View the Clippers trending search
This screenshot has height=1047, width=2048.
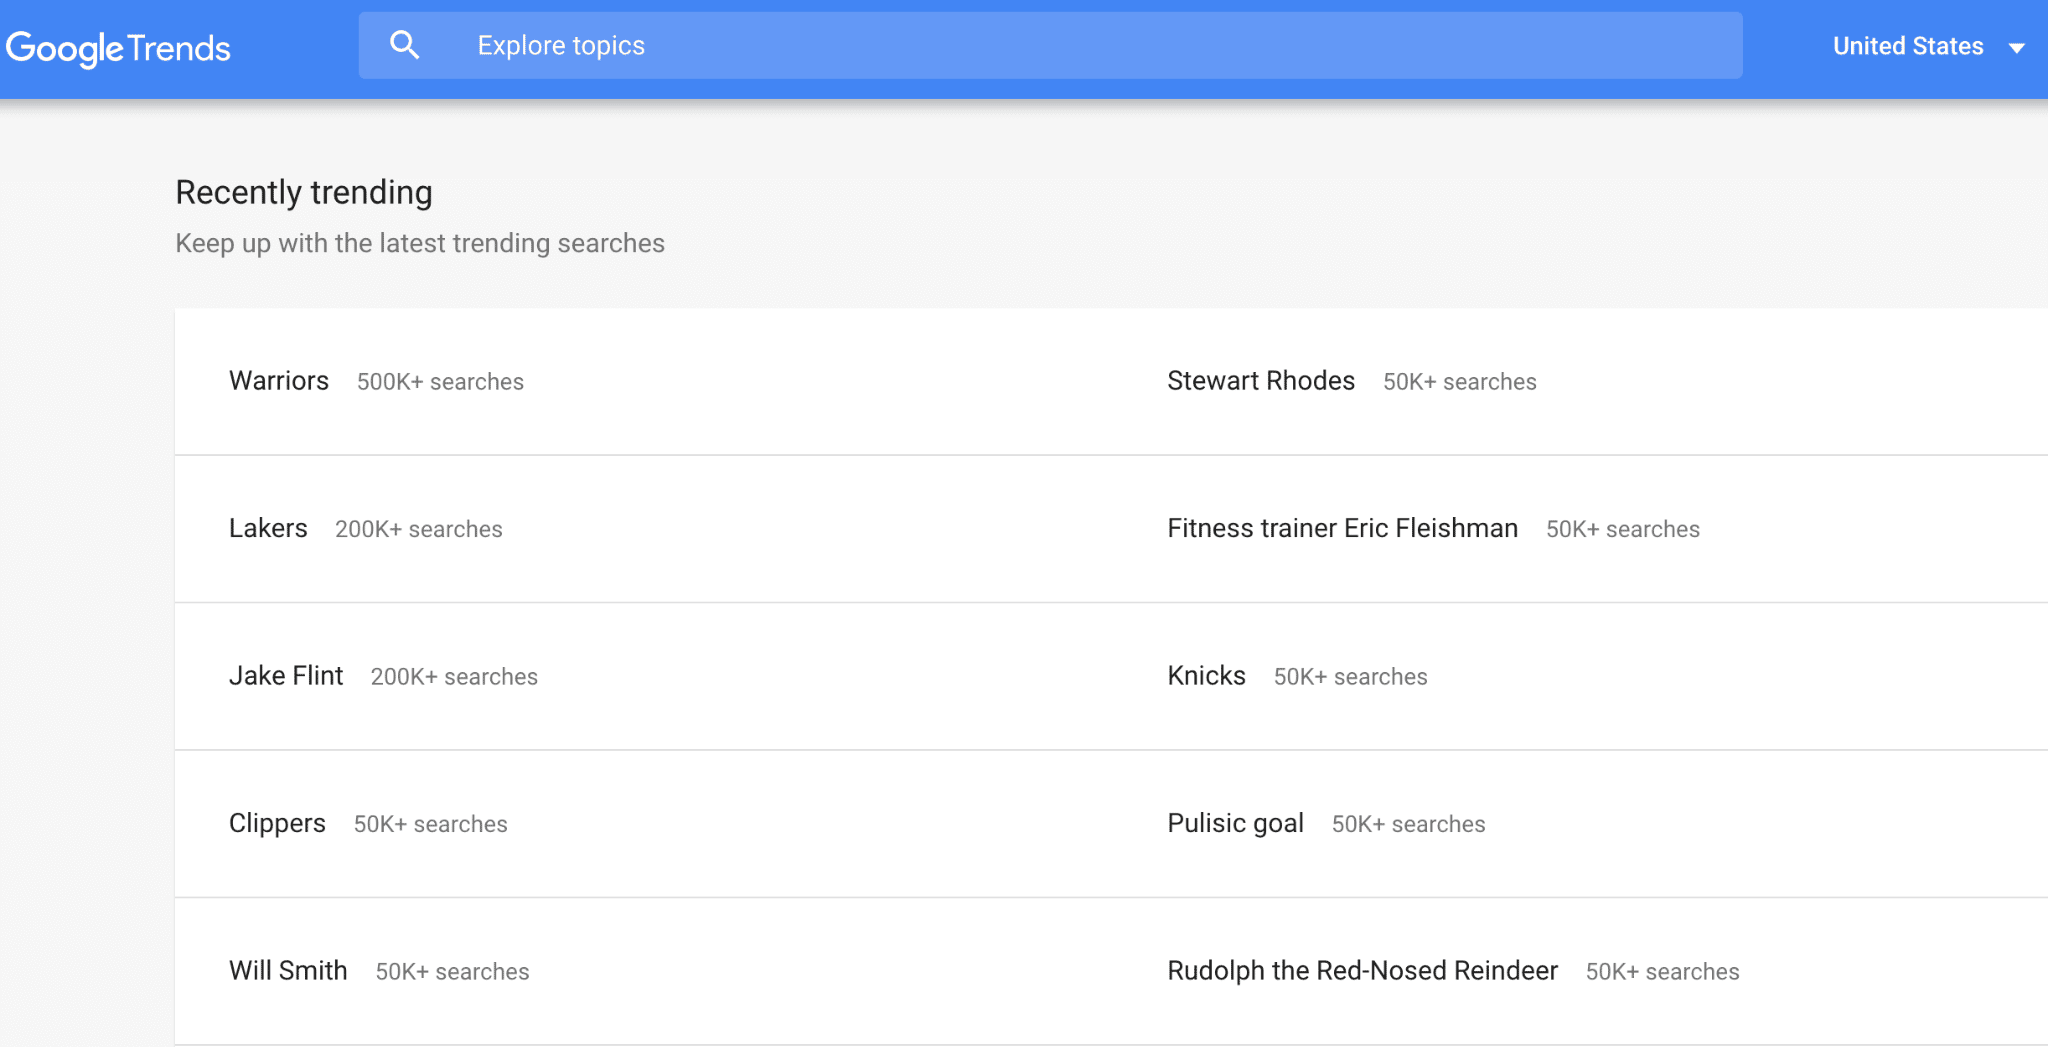pyautogui.click(x=277, y=823)
